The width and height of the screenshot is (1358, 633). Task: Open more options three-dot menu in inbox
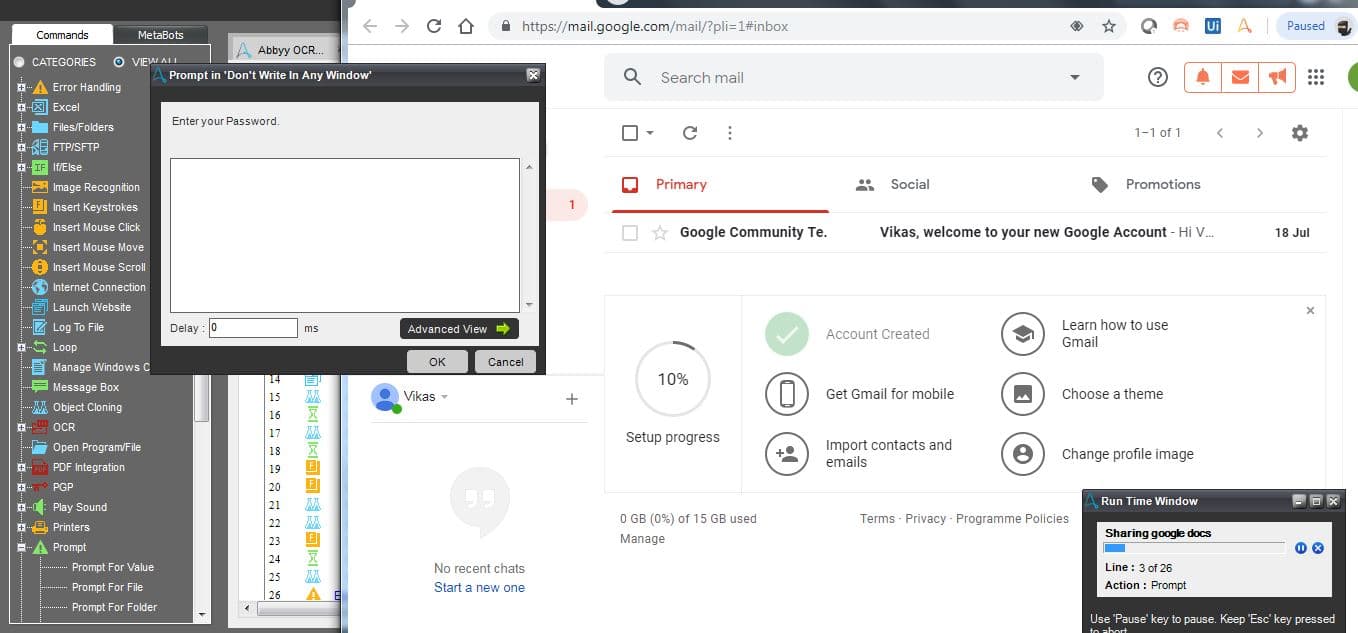point(730,133)
